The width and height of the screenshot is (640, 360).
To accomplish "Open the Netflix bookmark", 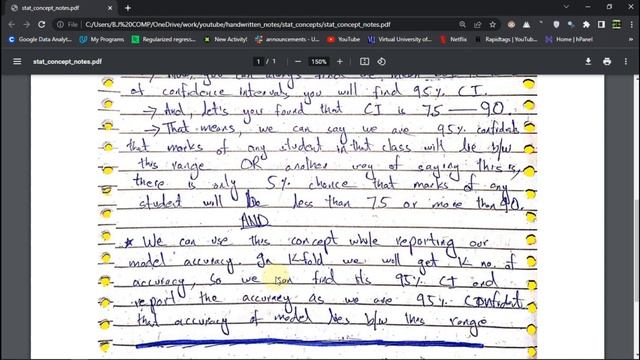I will point(453,39).
